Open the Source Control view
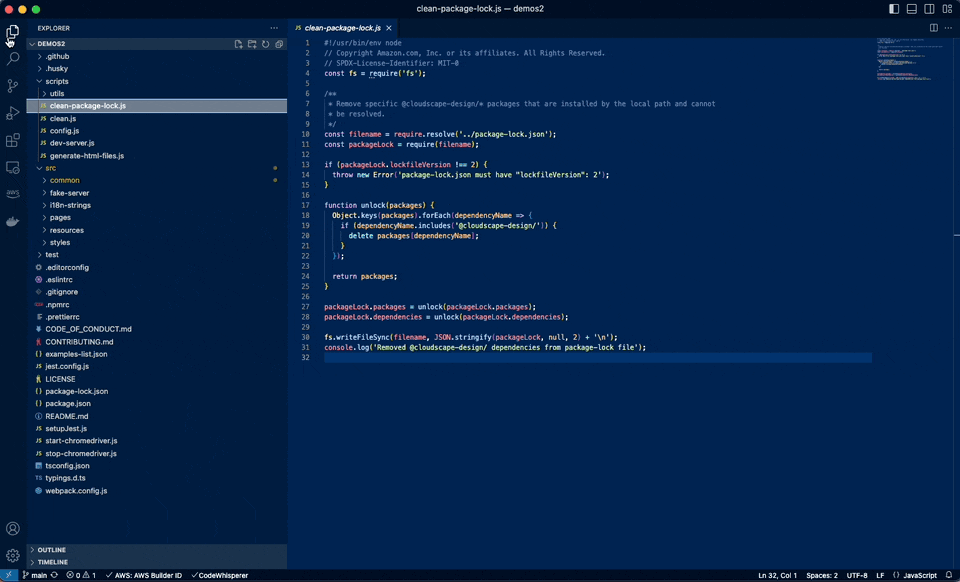Image resolution: width=960 pixels, height=582 pixels. point(13,86)
